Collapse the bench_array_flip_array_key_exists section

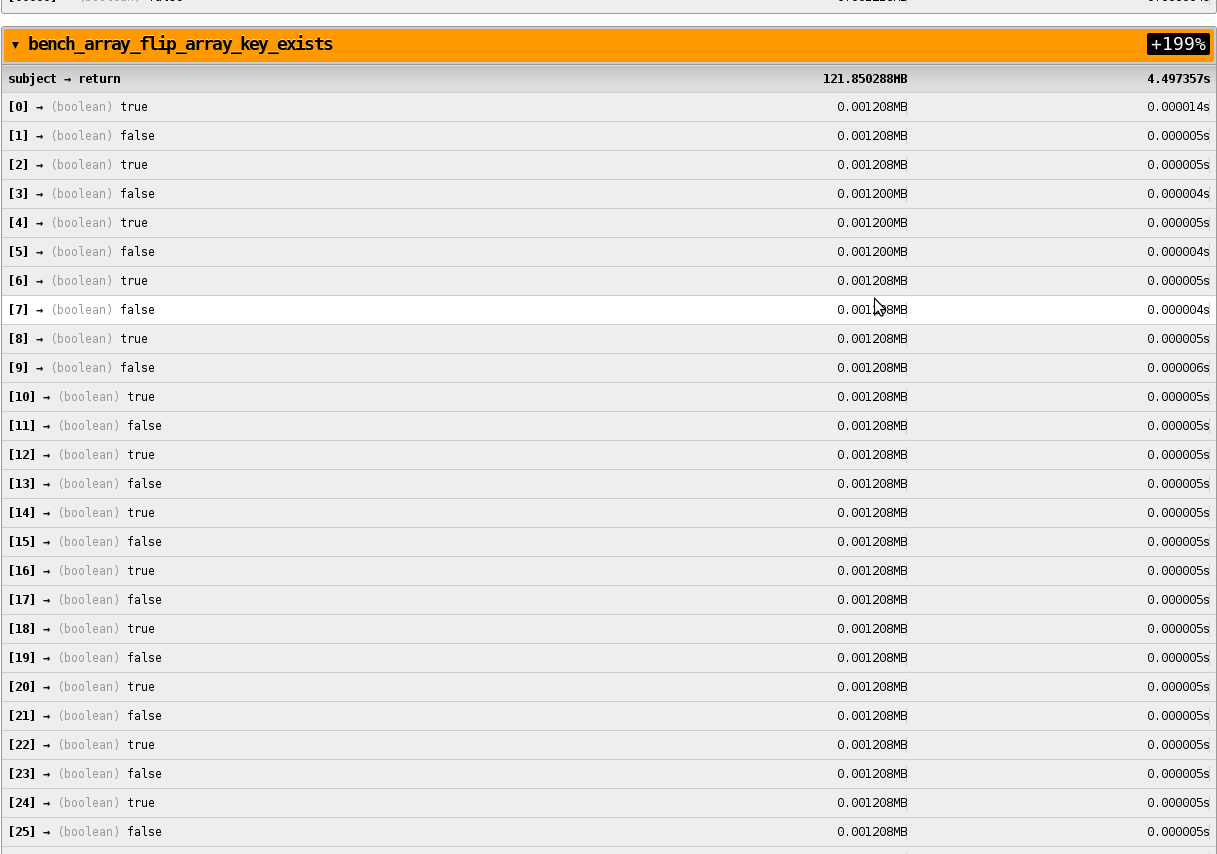[15, 45]
